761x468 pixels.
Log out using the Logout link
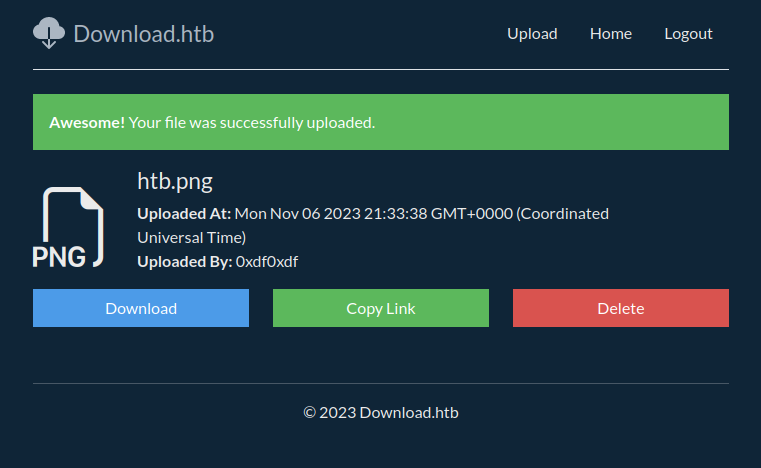pos(688,34)
